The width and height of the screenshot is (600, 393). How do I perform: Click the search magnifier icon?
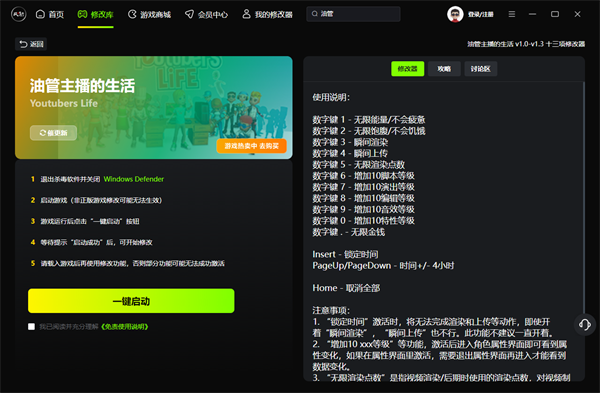[315, 14]
